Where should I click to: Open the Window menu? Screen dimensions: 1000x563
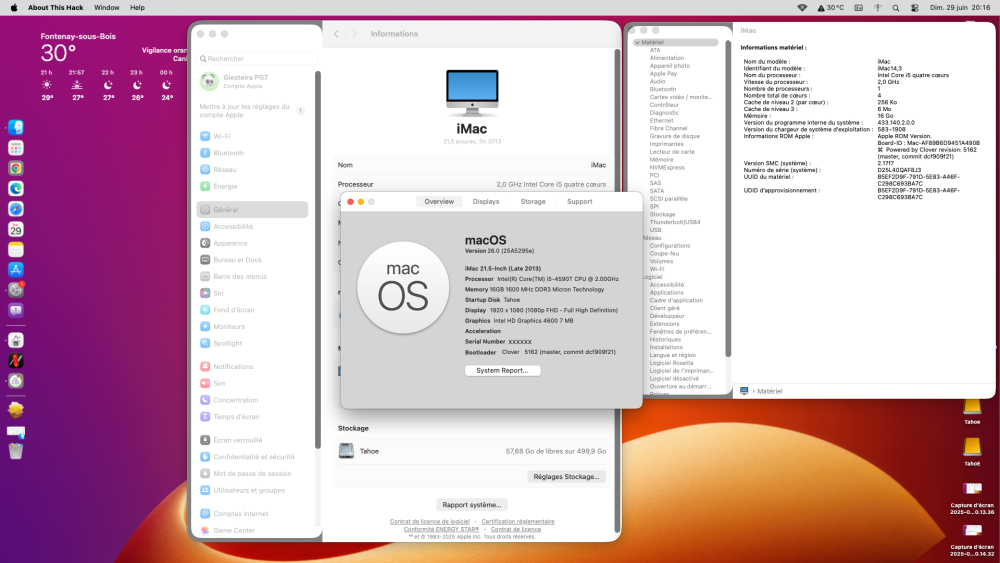(x=107, y=8)
